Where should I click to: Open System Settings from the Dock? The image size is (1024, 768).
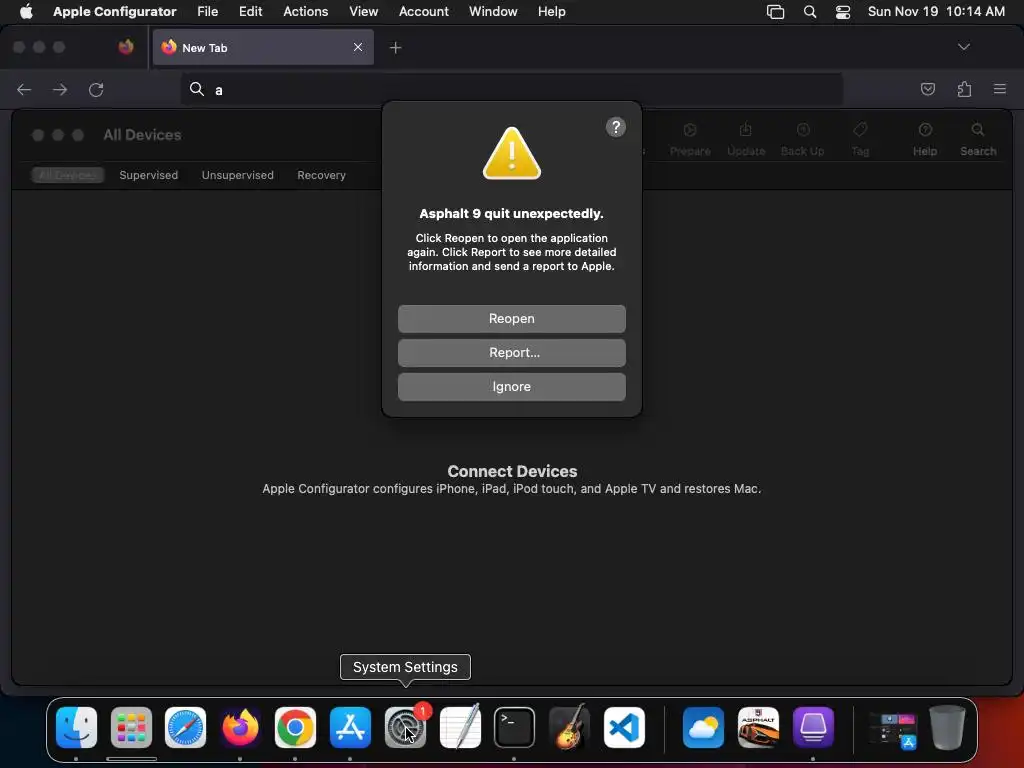(x=405, y=727)
